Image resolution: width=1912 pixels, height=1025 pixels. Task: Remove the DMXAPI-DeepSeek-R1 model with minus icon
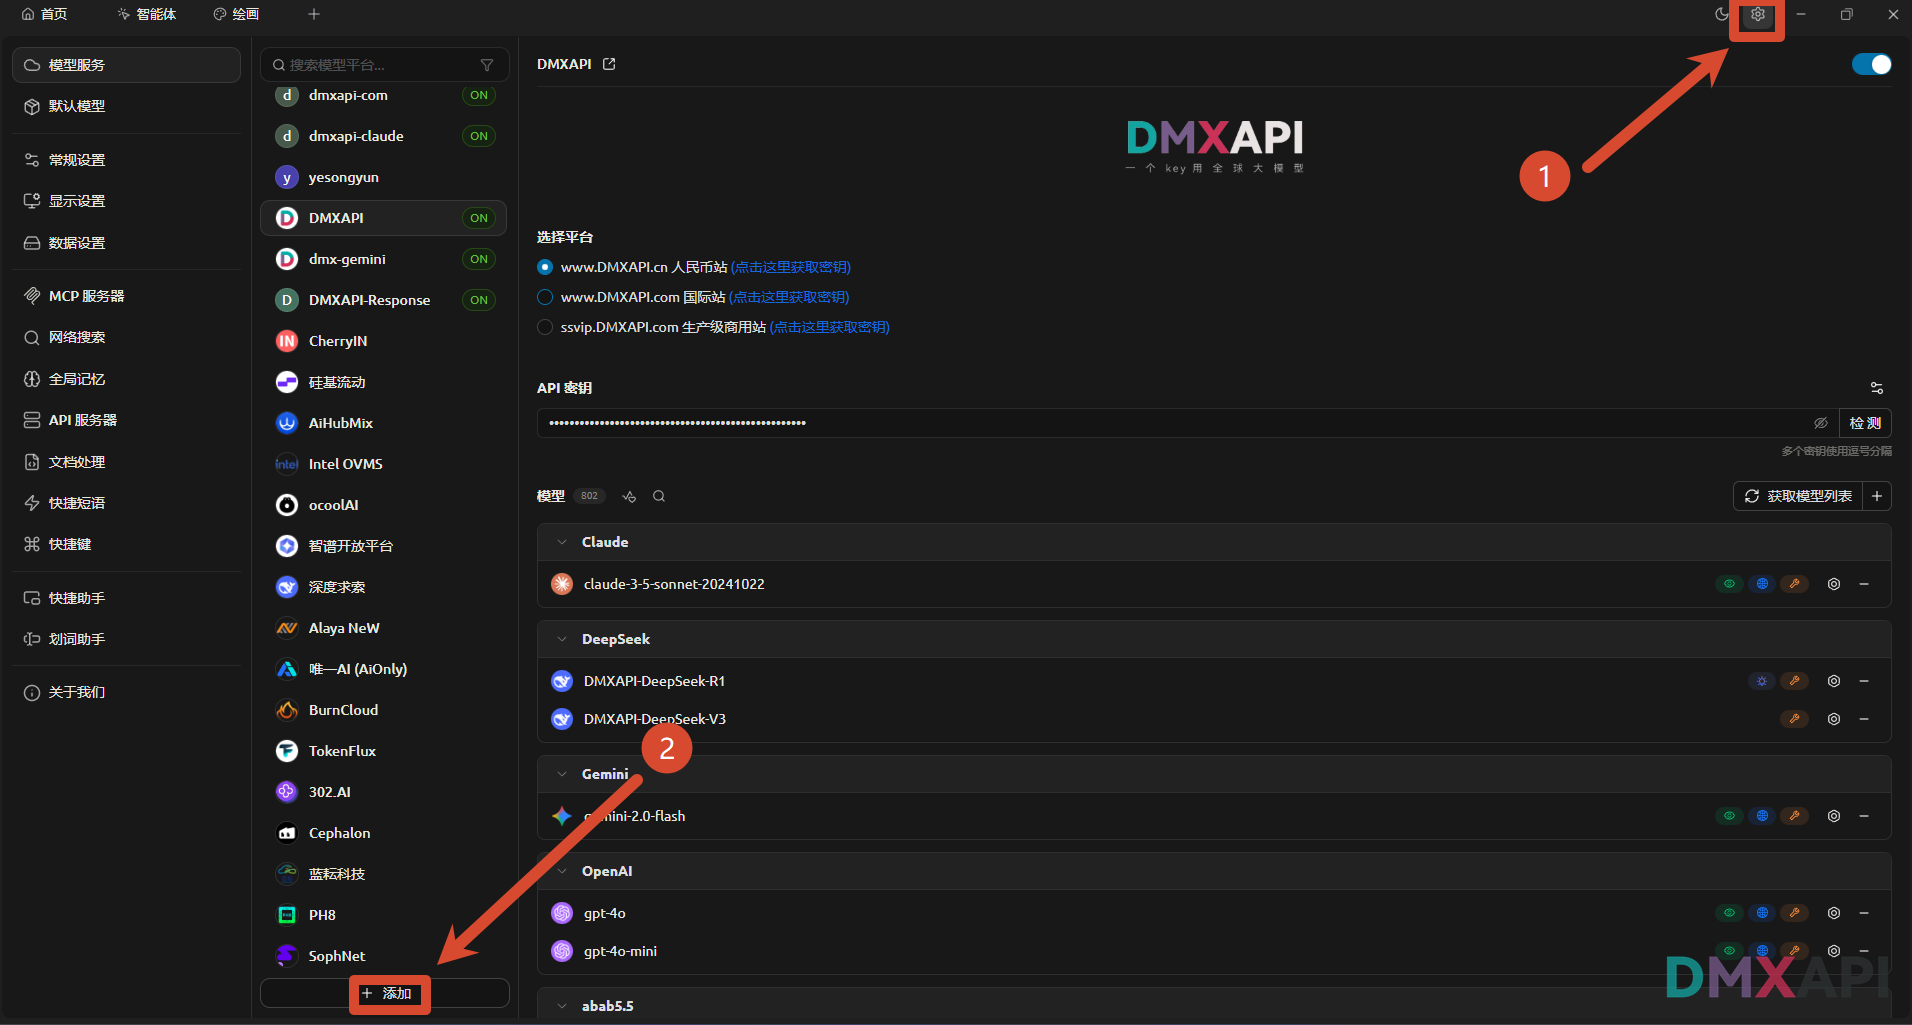tap(1864, 681)
